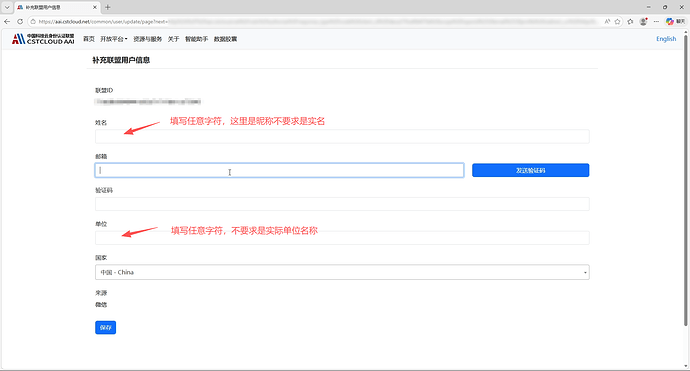
Task: Click the 来源 label text
Action: coord(101,293)
